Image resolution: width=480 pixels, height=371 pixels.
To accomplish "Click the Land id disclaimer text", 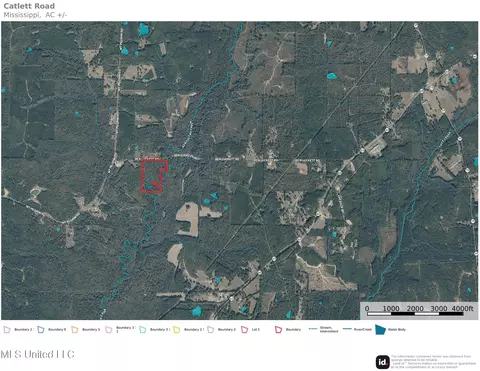I will tap(433, 362).
